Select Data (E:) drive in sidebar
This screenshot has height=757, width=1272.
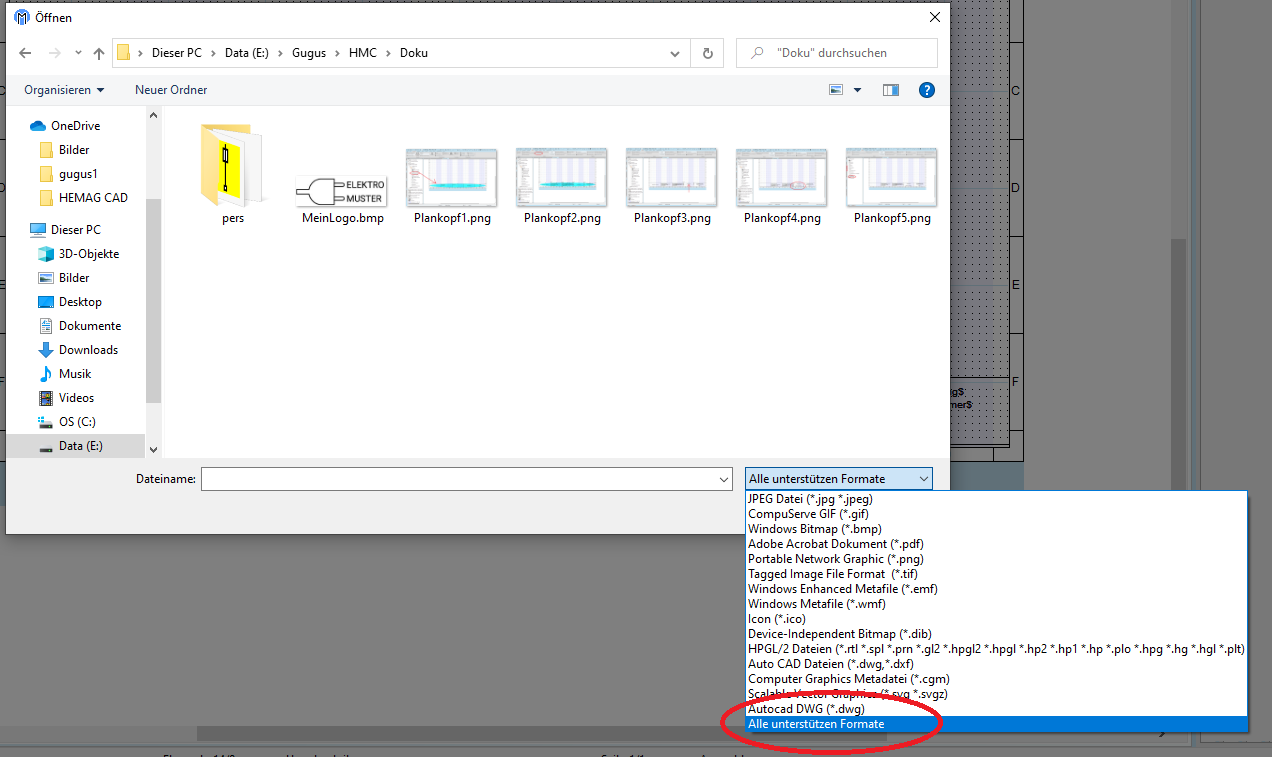pyautogui.click(x=80, y=446)
